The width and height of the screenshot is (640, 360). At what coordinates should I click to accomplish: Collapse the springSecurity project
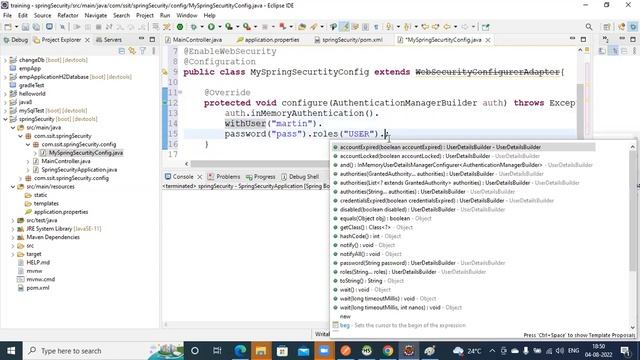5,119
